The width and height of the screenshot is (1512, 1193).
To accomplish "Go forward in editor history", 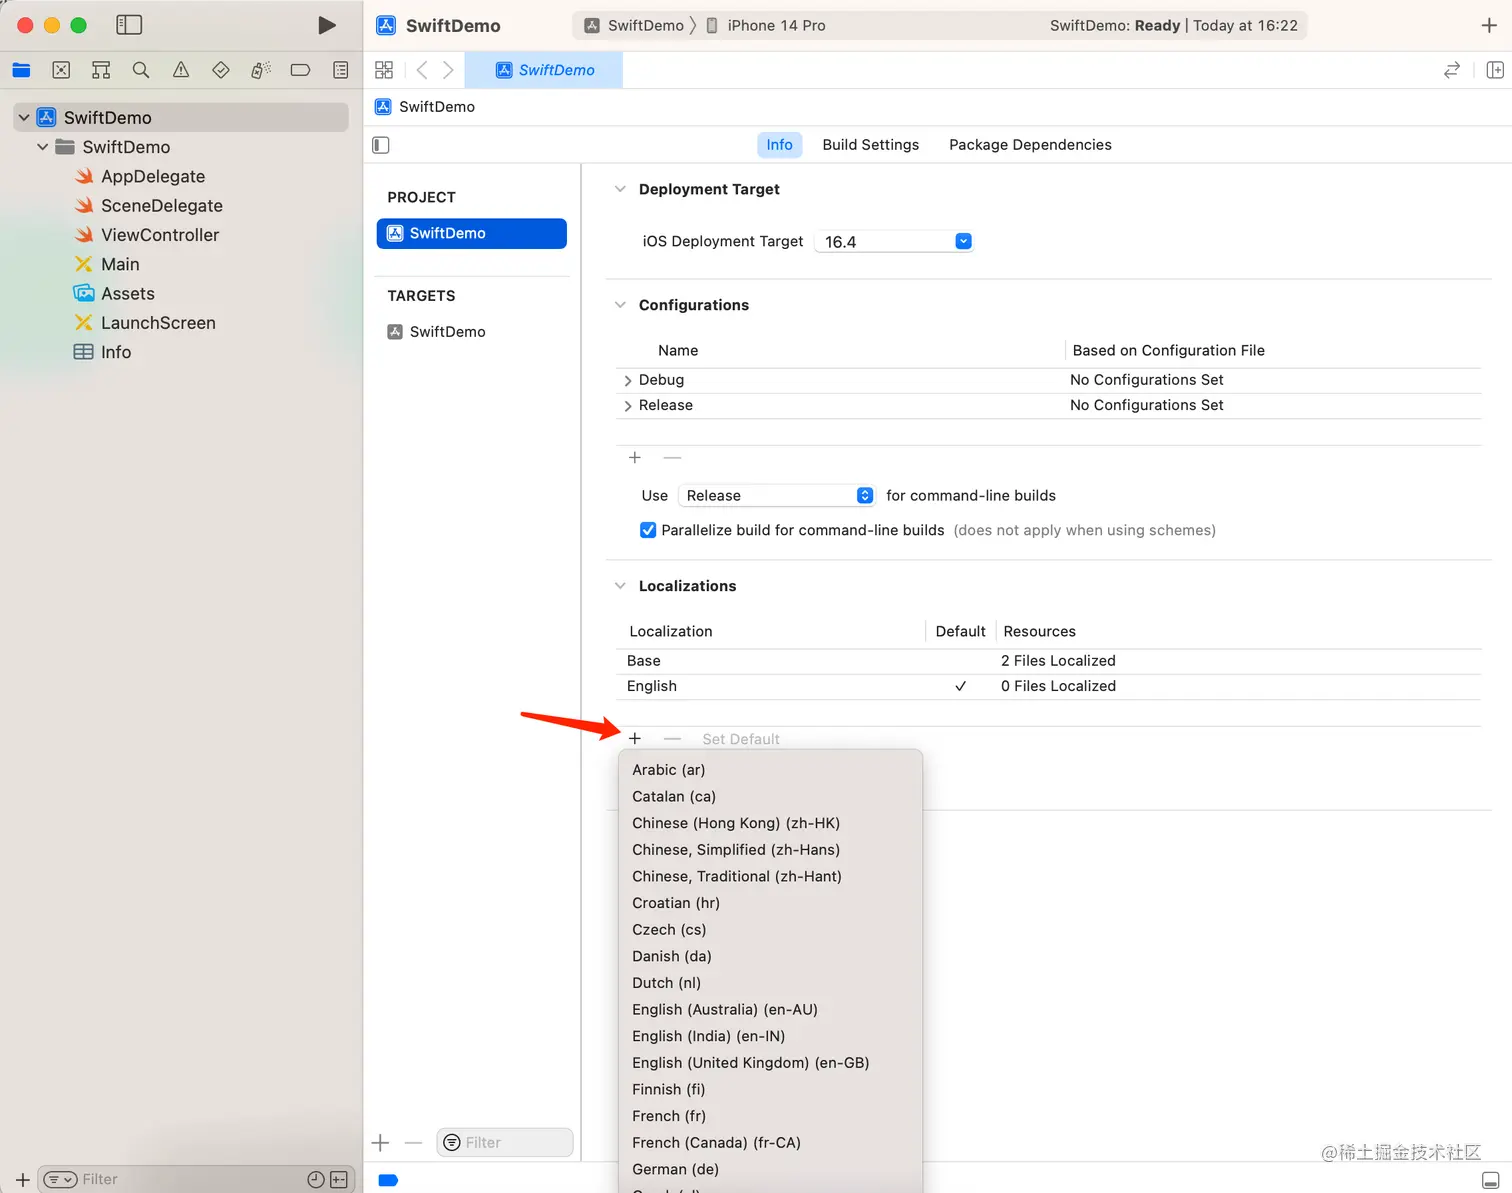I will (x=448, y=70).
